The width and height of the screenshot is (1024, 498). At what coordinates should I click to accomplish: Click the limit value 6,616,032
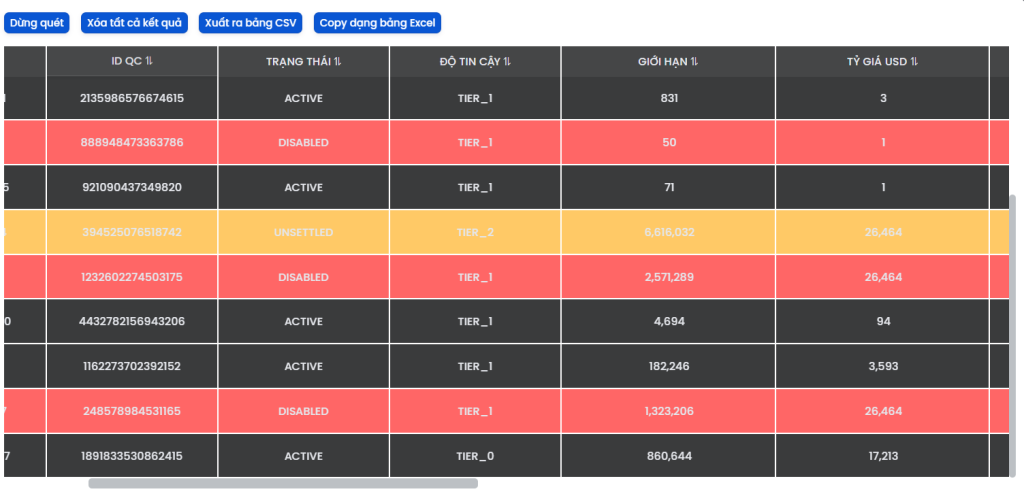(669, 232)
